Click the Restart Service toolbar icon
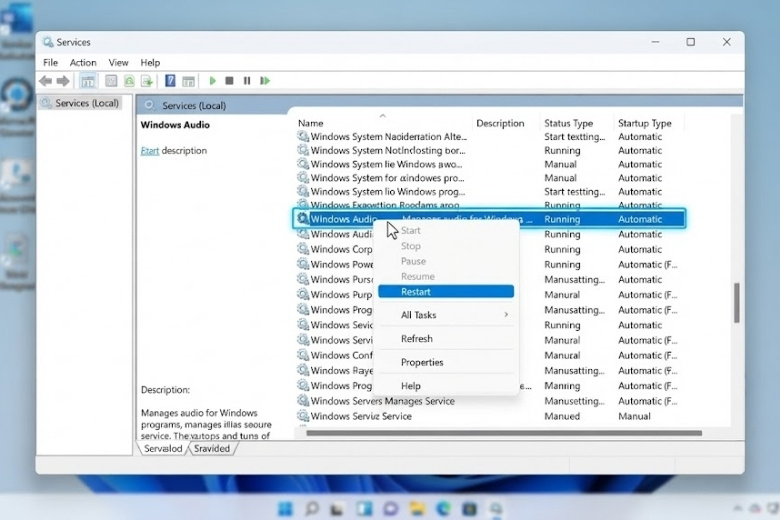780x520 pixels. pos(265,81)
